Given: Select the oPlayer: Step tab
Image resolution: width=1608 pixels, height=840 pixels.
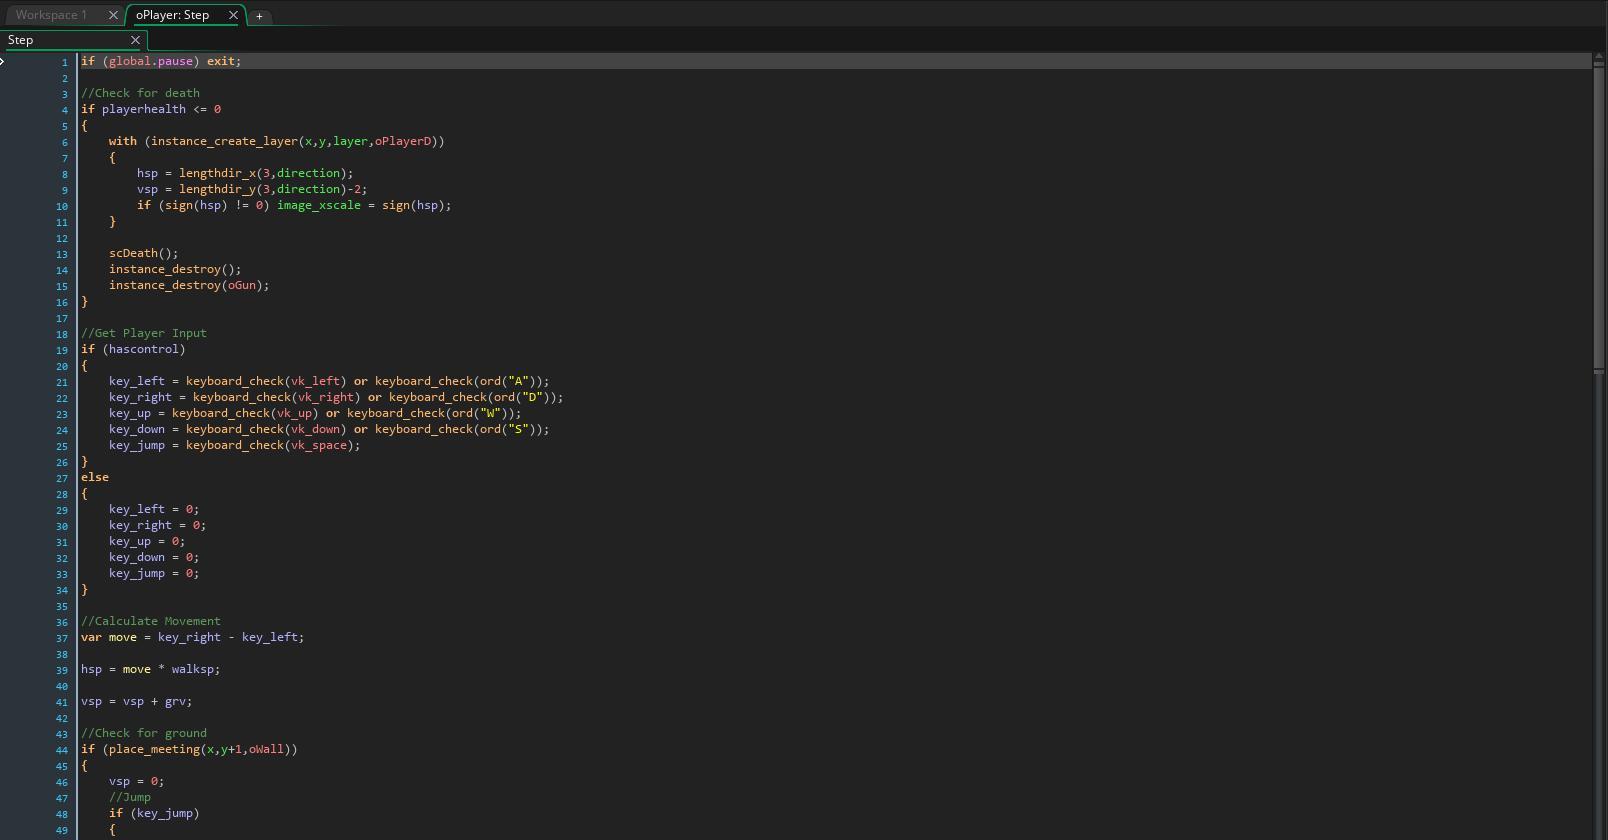Looking at the screenshot, I should [172, 15].
